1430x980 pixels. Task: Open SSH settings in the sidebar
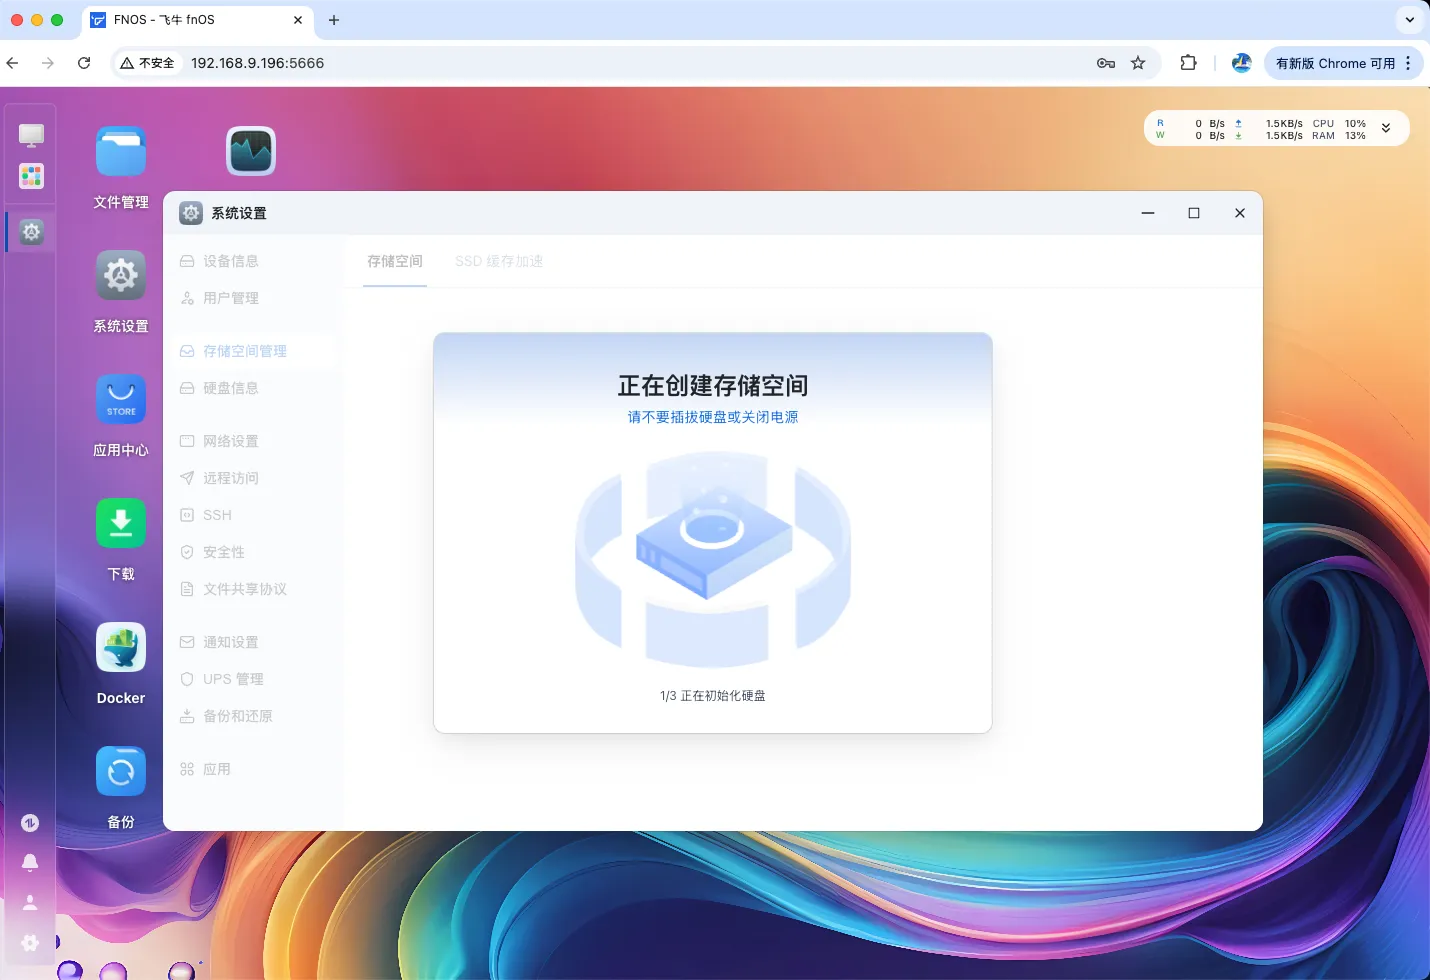pyautogui.click(x=217, y=514)
